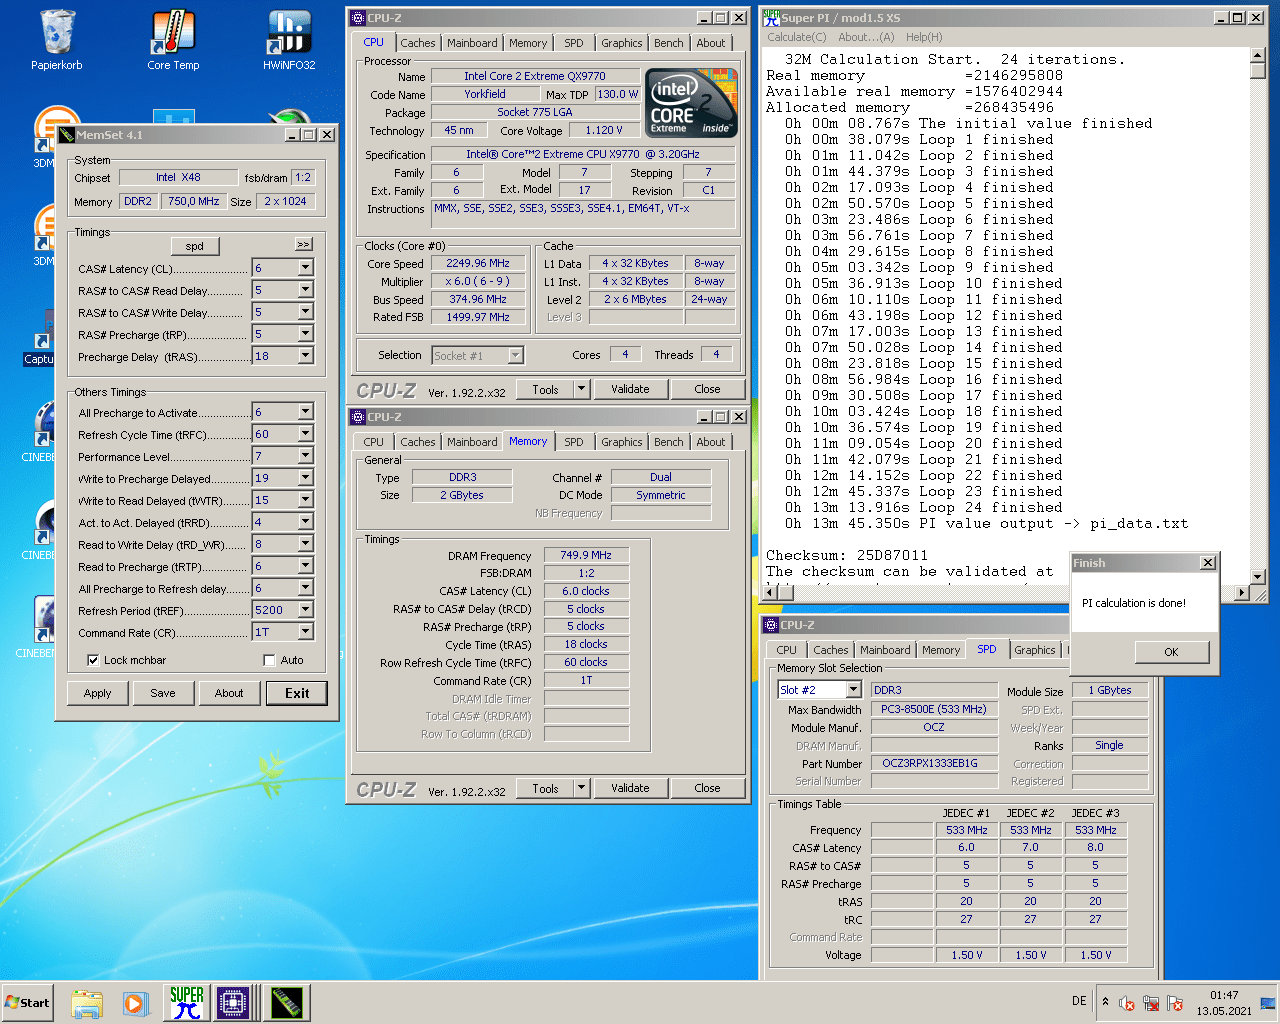This screenshot has height=1024, width=1280.
Task: Toggle the Lock mchbar checkbox
Action: point(93,660)
